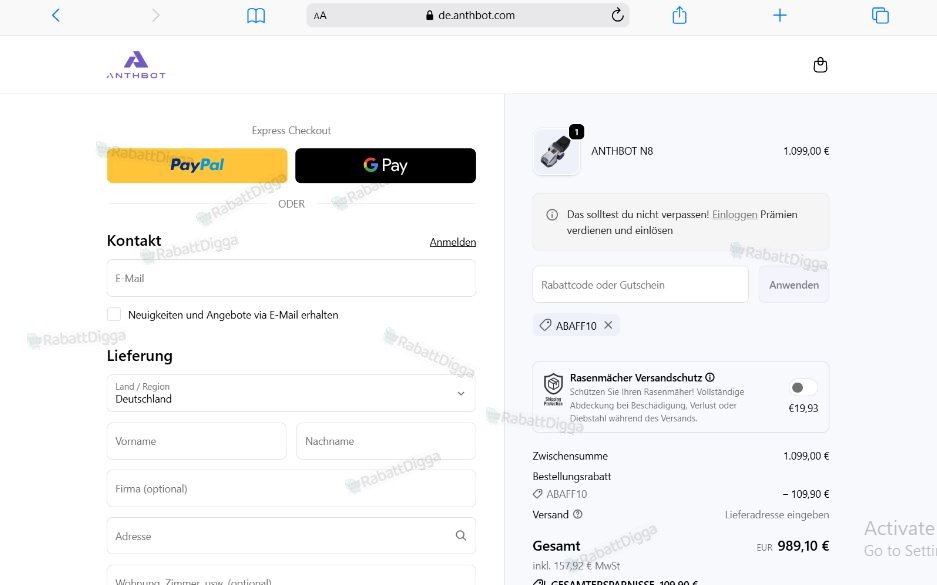Click info icon next to Versandschutz title
Viewport: 937px width, 585px height.
click(x=710, y=377)
